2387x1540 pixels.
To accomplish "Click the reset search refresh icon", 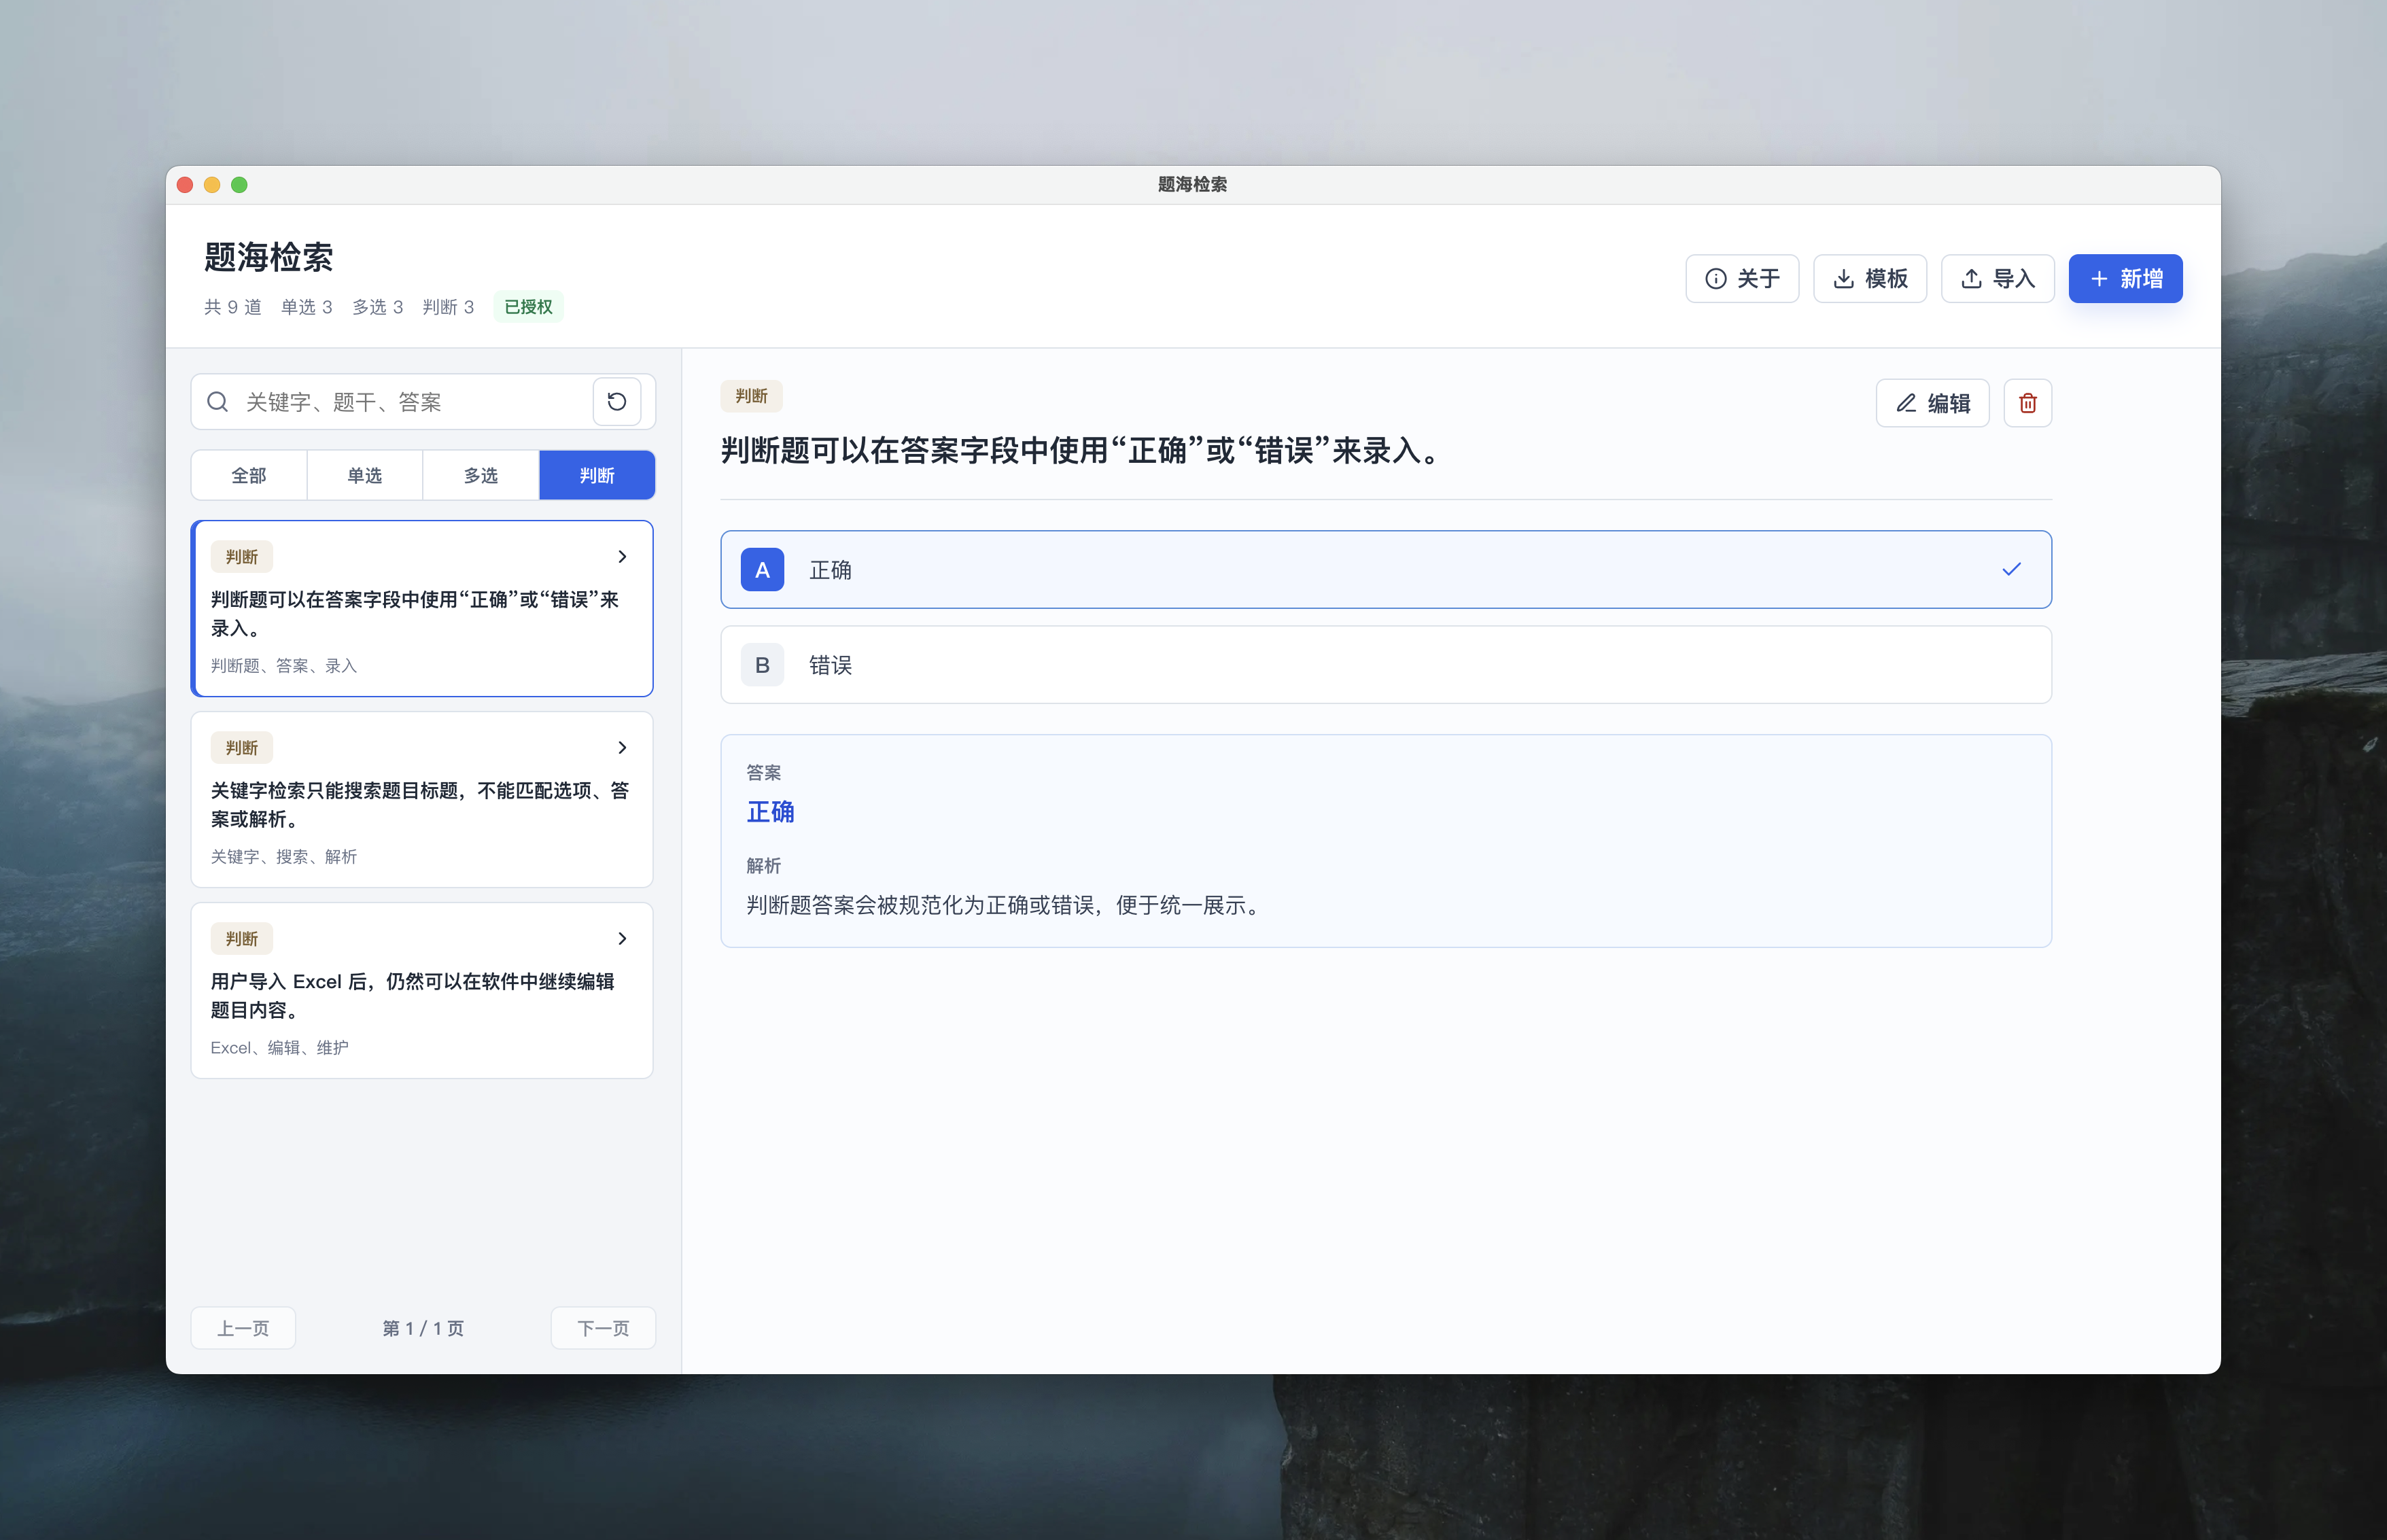I will 617,402.
